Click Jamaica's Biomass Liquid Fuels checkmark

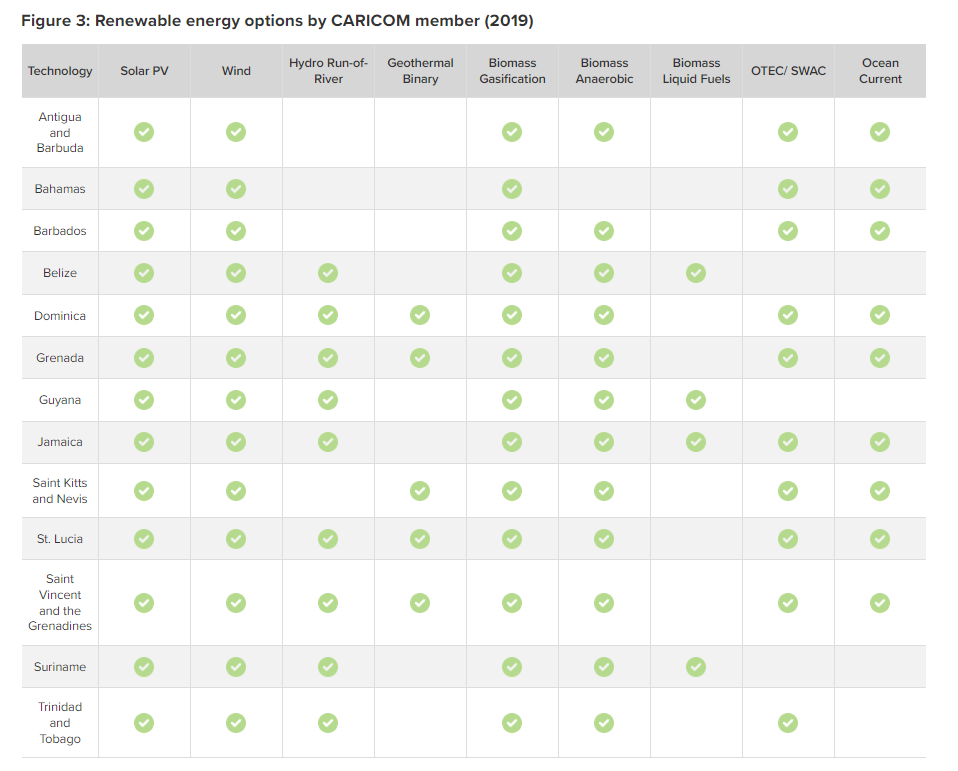click(696, 442)
